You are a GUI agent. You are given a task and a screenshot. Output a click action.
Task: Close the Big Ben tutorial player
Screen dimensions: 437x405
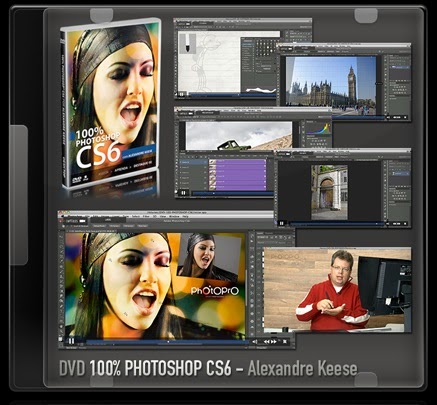[x=405, y=117]
